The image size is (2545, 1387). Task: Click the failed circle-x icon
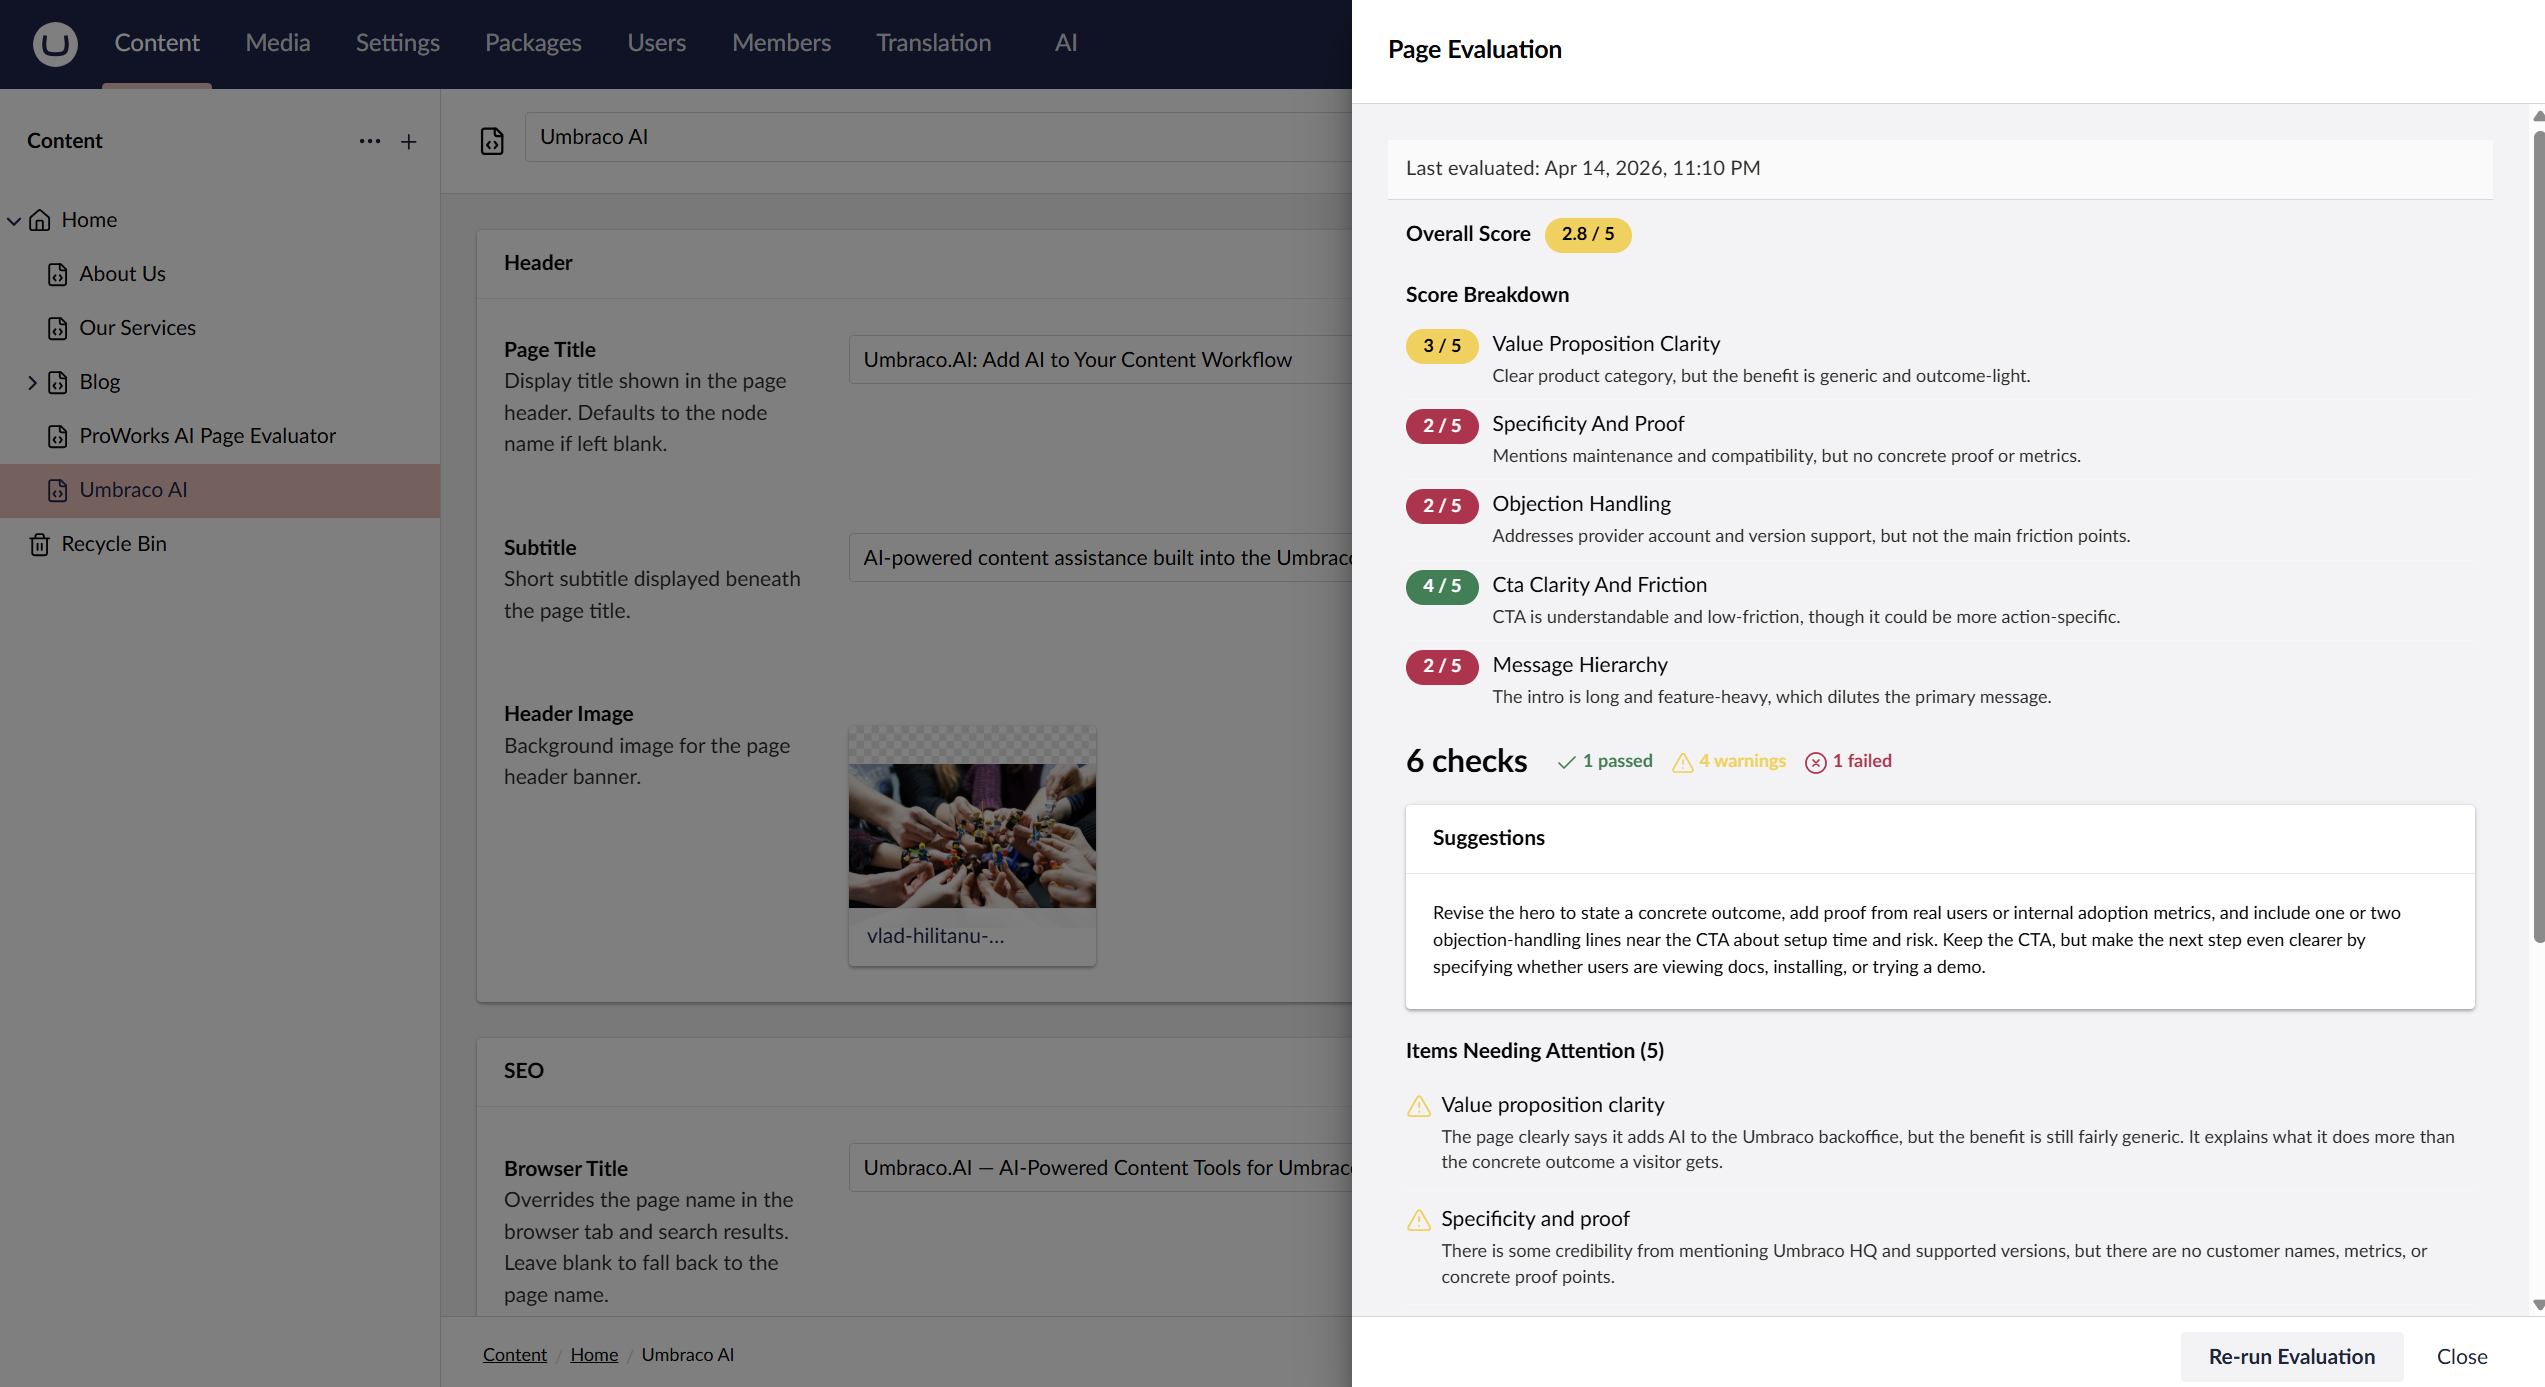1815,762
